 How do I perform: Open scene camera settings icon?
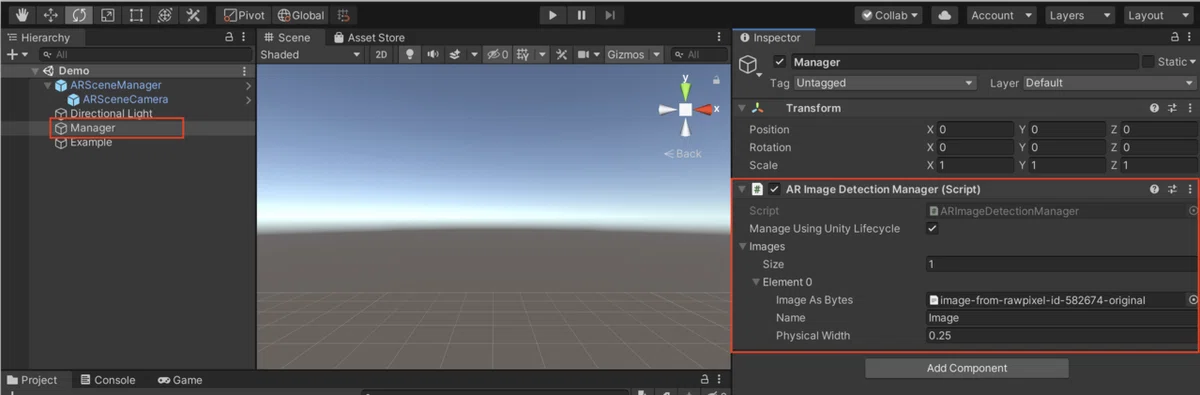point(584,55)
